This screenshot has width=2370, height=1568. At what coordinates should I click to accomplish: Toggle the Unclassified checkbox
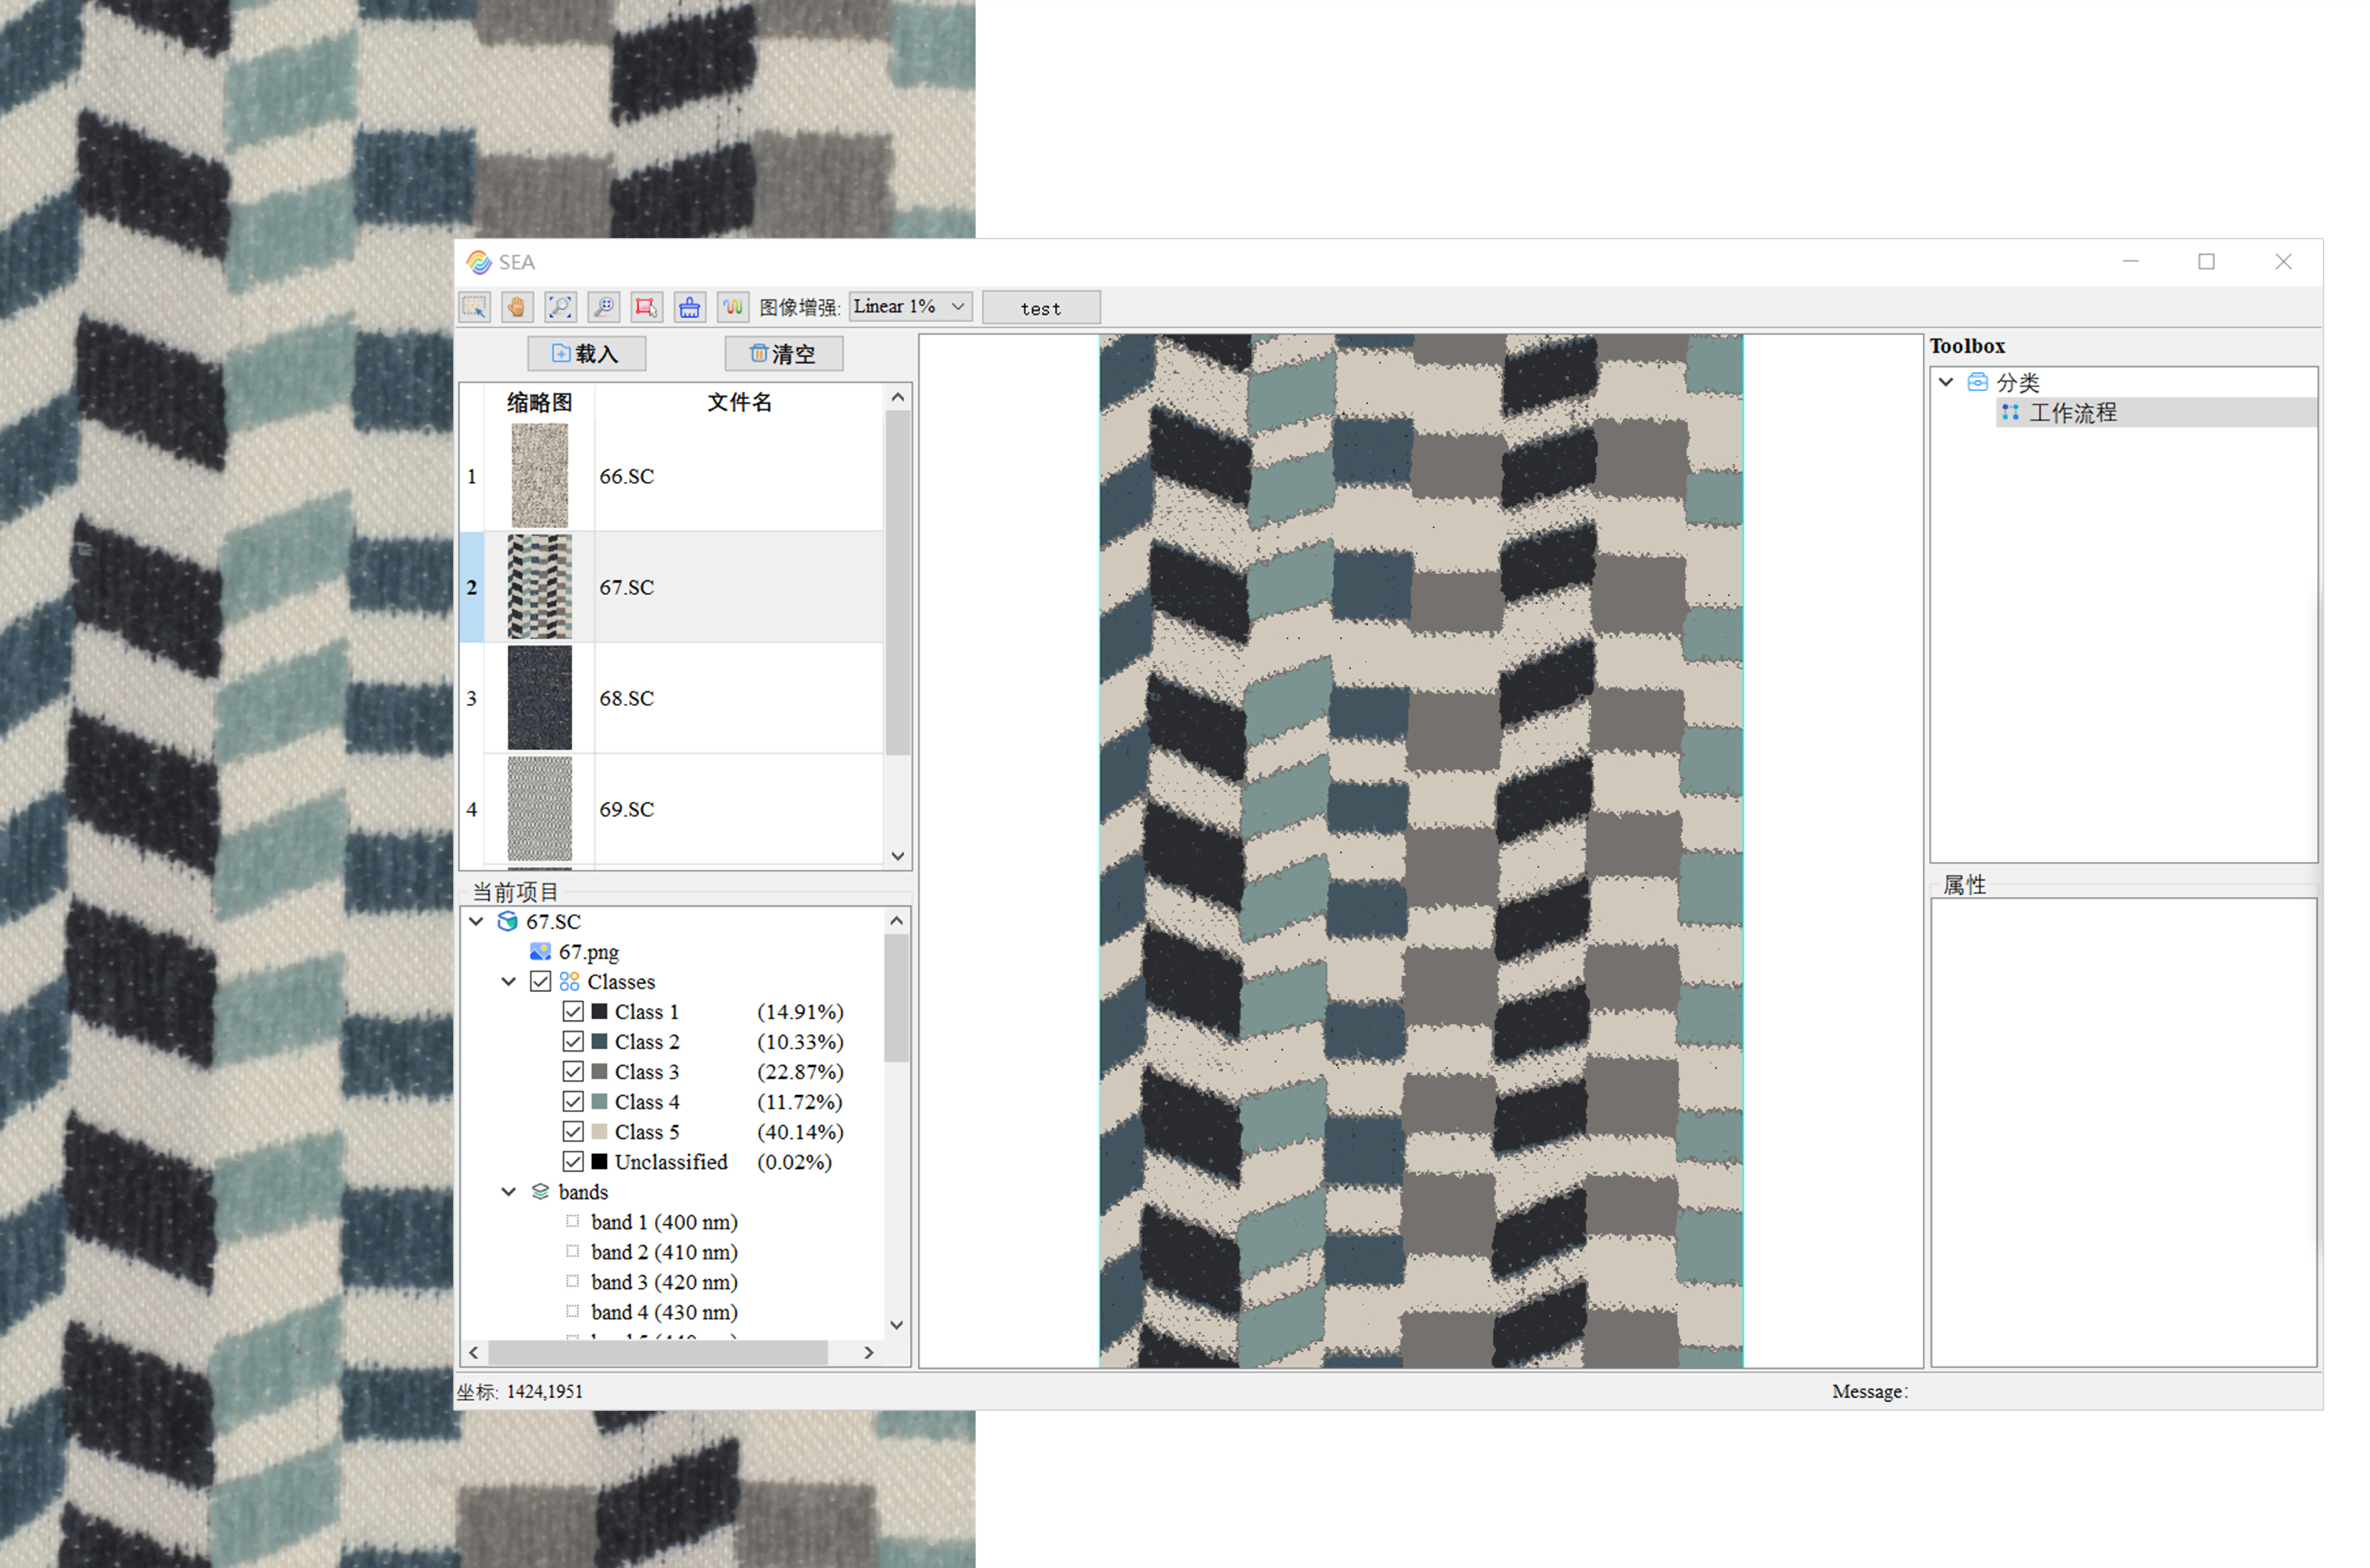point(573,1161)
